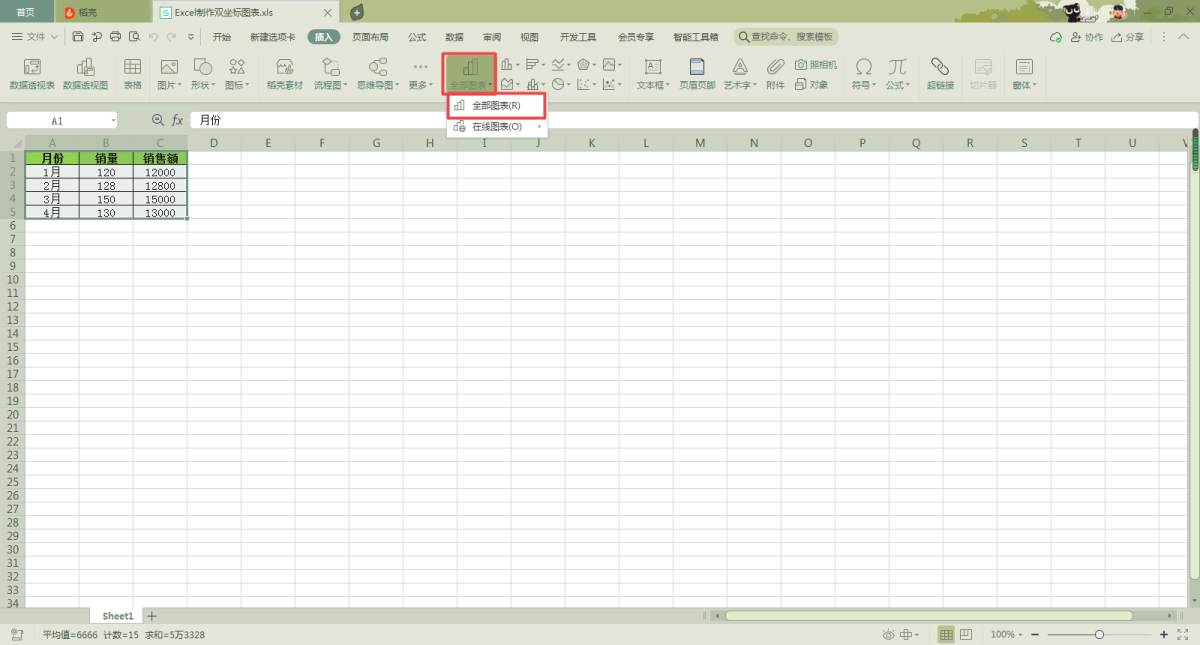Click the PivotTable (数据透视表) icon

coord(32,72)
